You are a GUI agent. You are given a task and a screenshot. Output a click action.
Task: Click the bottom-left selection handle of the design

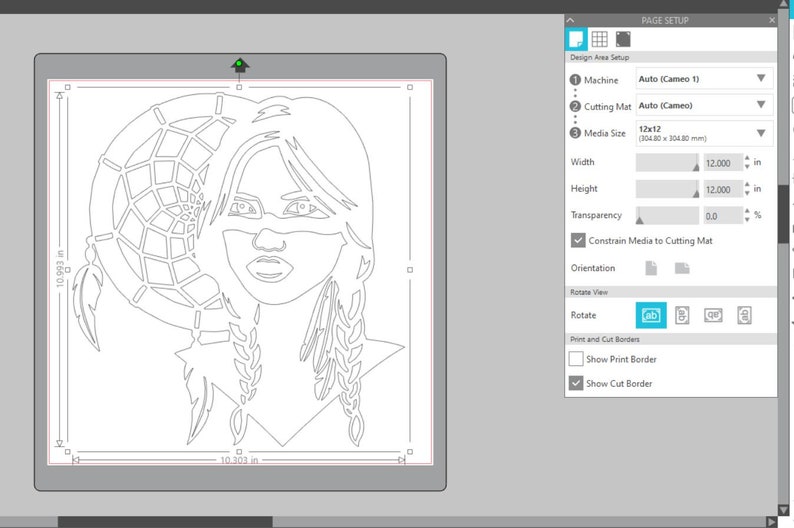68,452
